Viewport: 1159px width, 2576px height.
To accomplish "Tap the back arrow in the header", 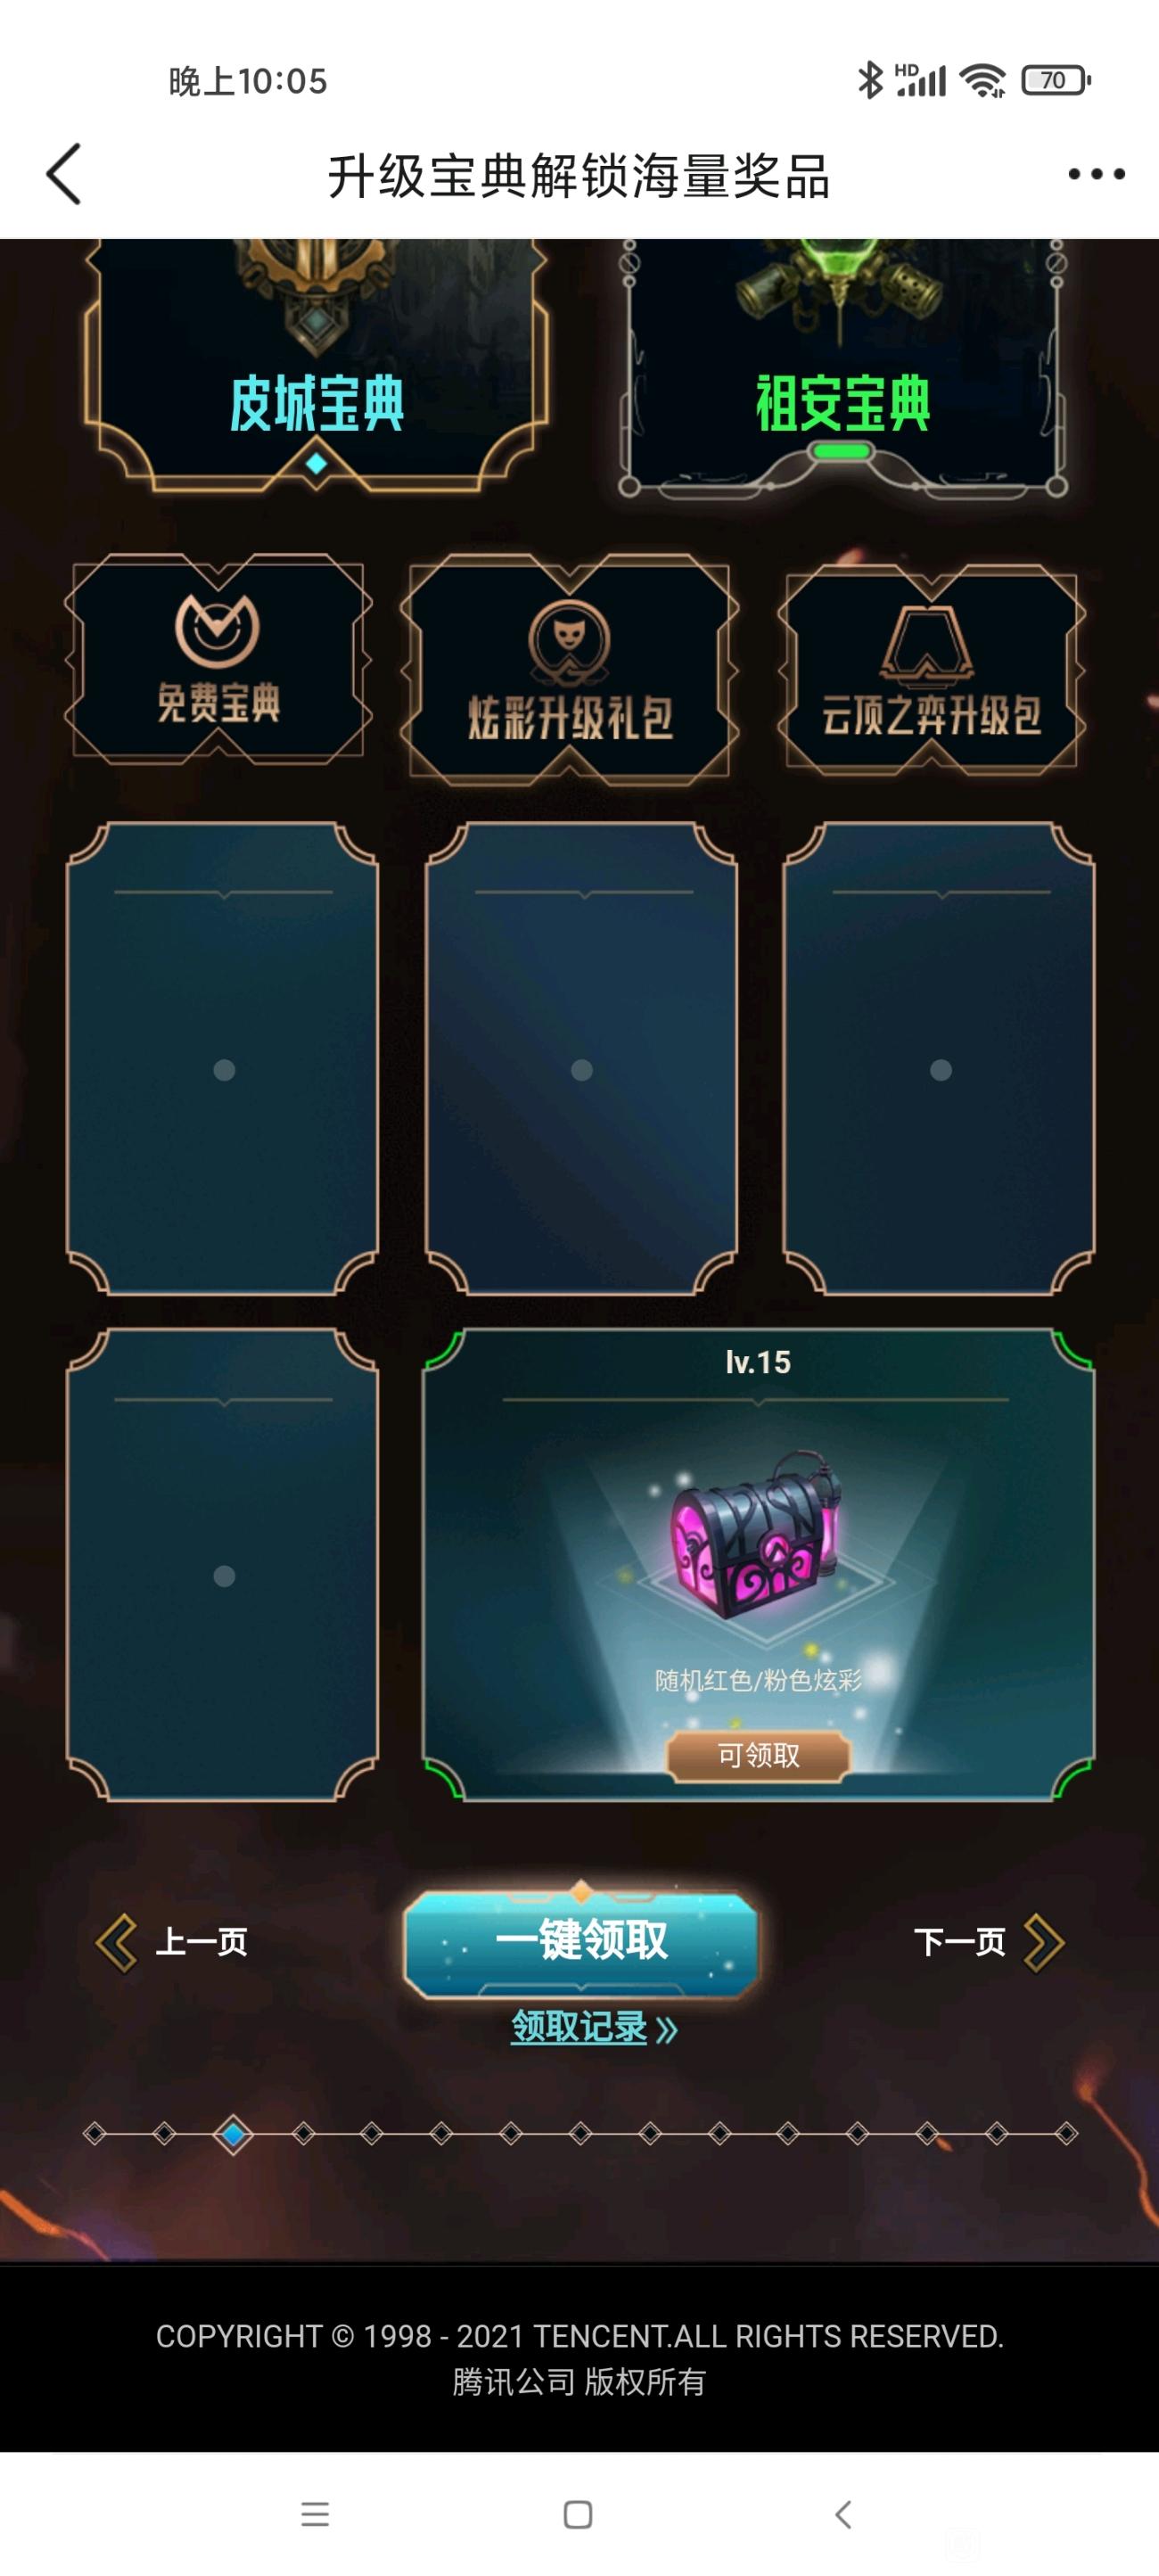I will 64,174.
